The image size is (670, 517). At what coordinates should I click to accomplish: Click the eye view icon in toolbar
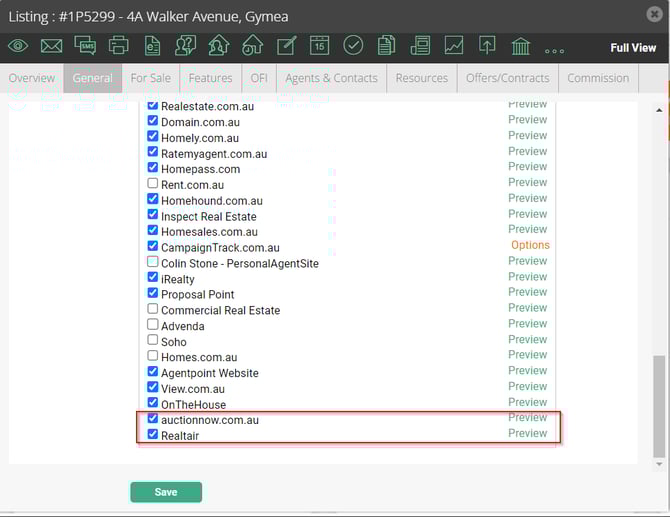click(x=18, y=46)
